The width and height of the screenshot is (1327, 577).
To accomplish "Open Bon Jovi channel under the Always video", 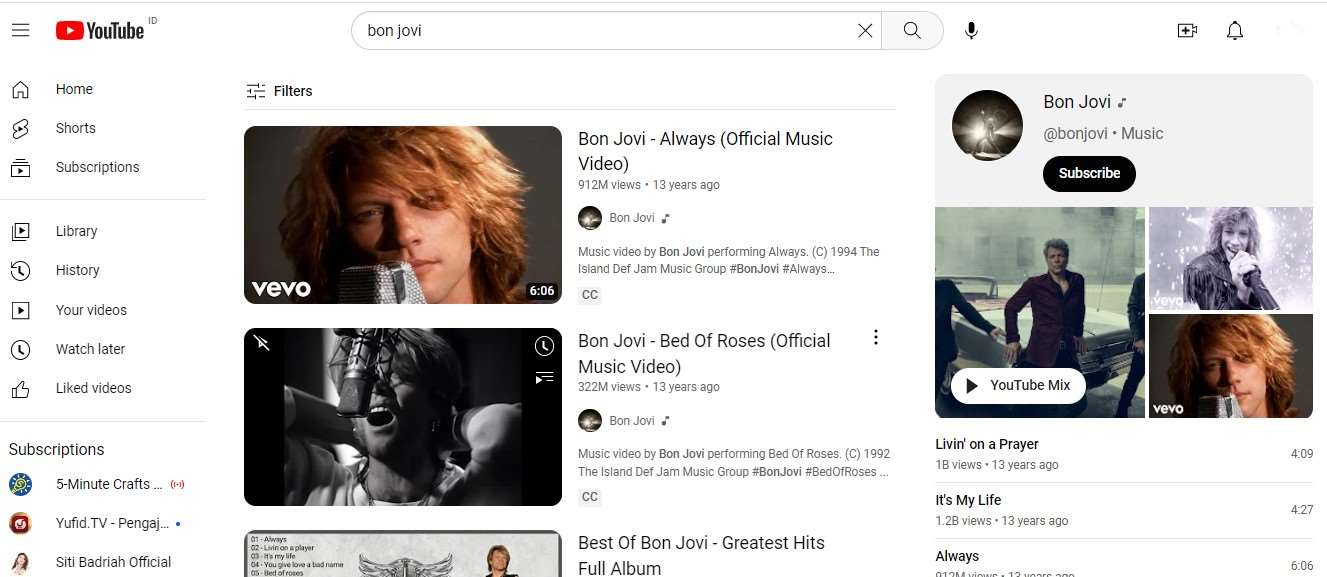I will click(632, 218).
